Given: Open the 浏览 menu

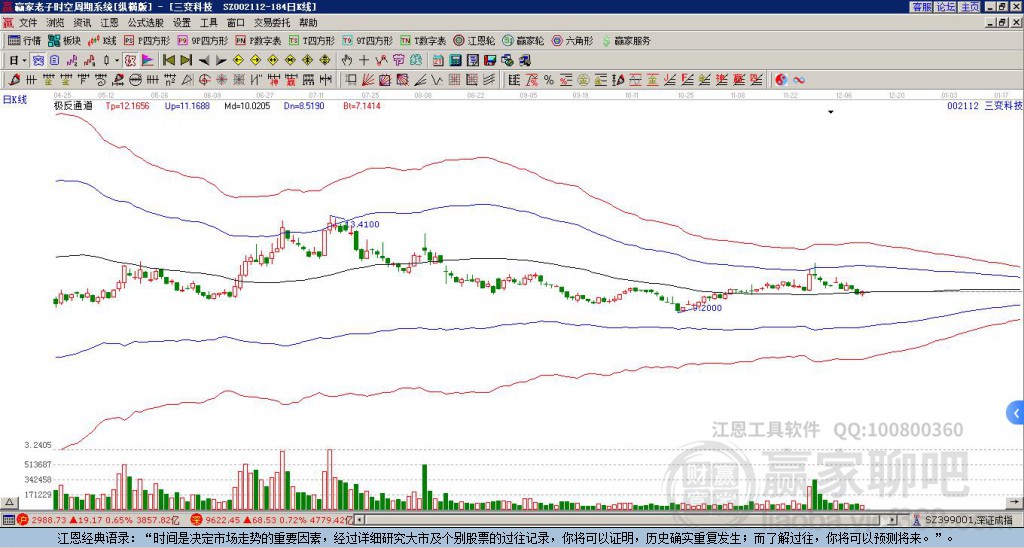Looking at the screenshot, I should (x=56, y=23).
